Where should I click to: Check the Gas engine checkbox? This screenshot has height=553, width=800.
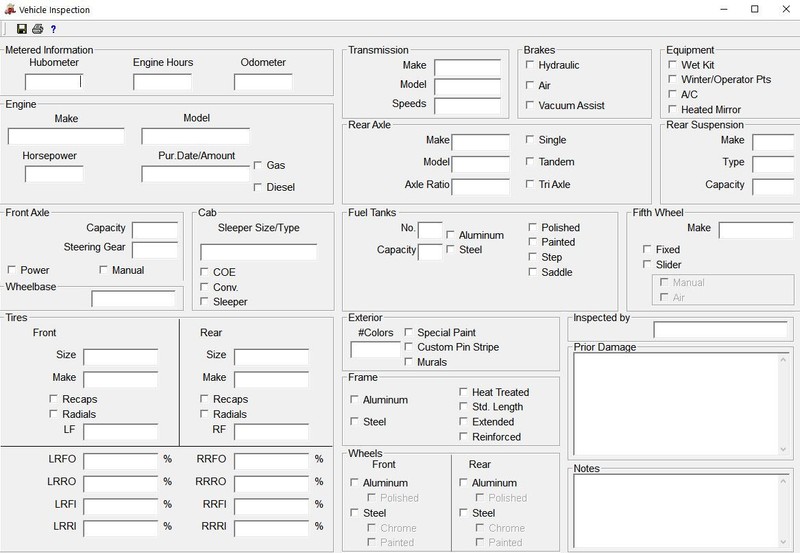pyautogui.click(x=258, y=165)
